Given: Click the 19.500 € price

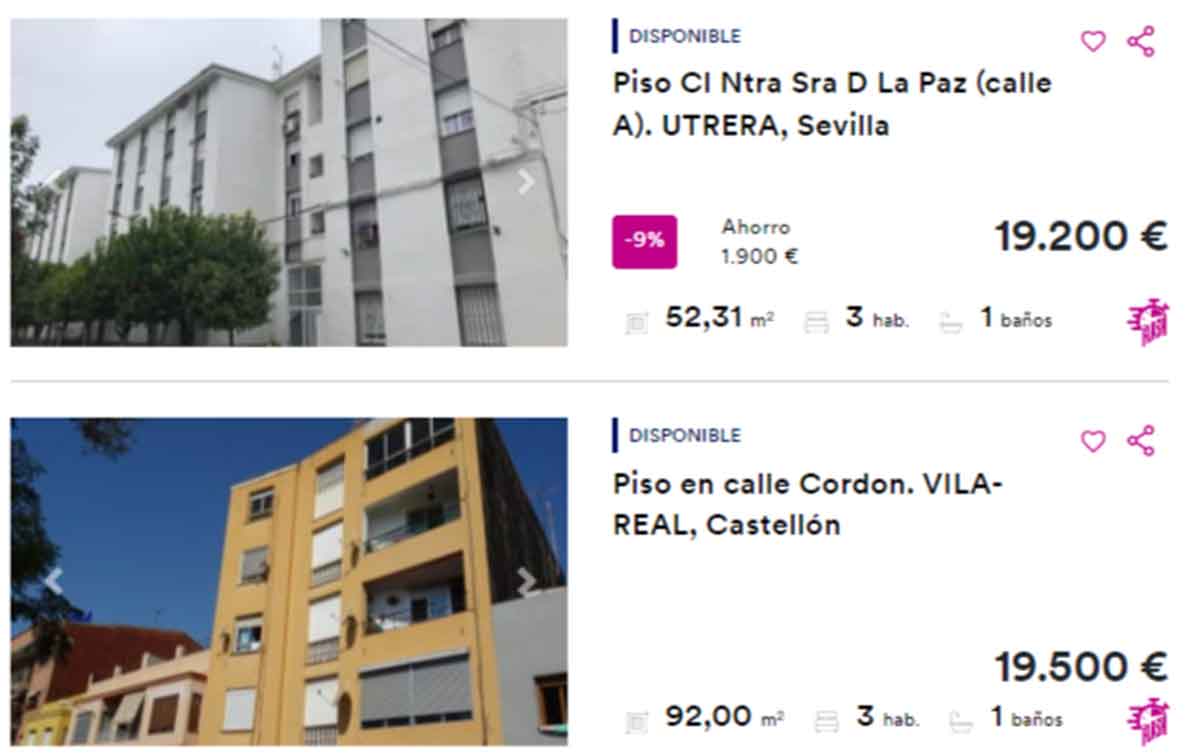Looking at the screenshot, I should point(1080,666).
